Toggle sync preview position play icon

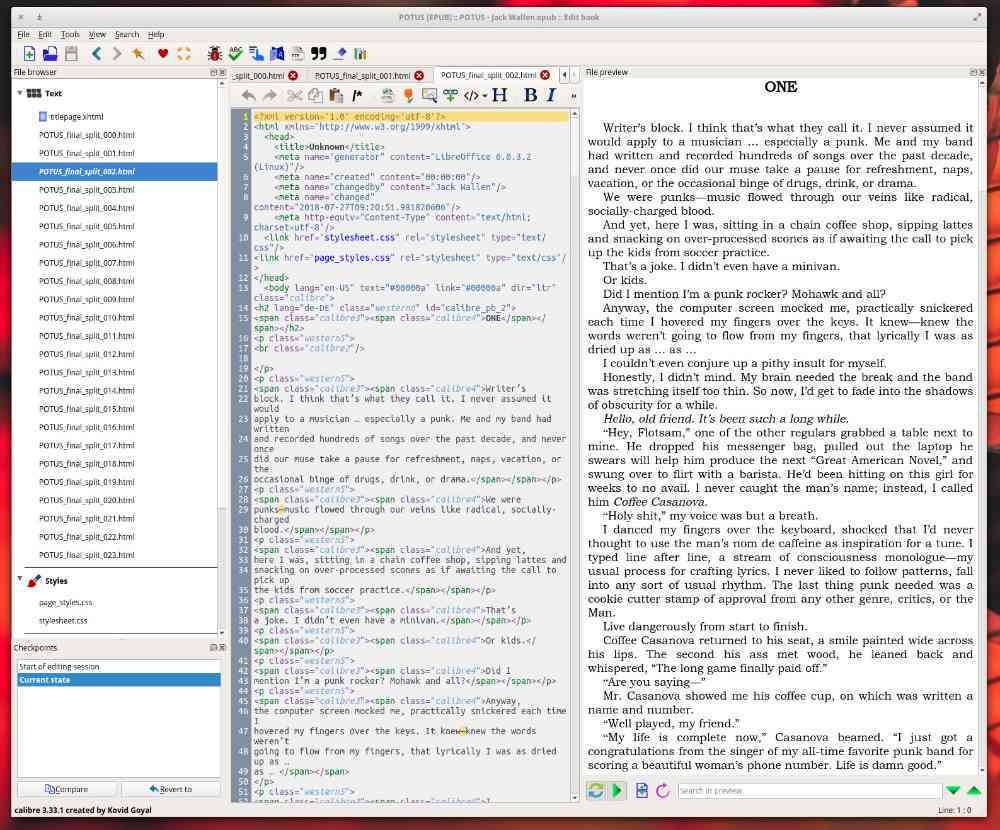pos(617,790)
